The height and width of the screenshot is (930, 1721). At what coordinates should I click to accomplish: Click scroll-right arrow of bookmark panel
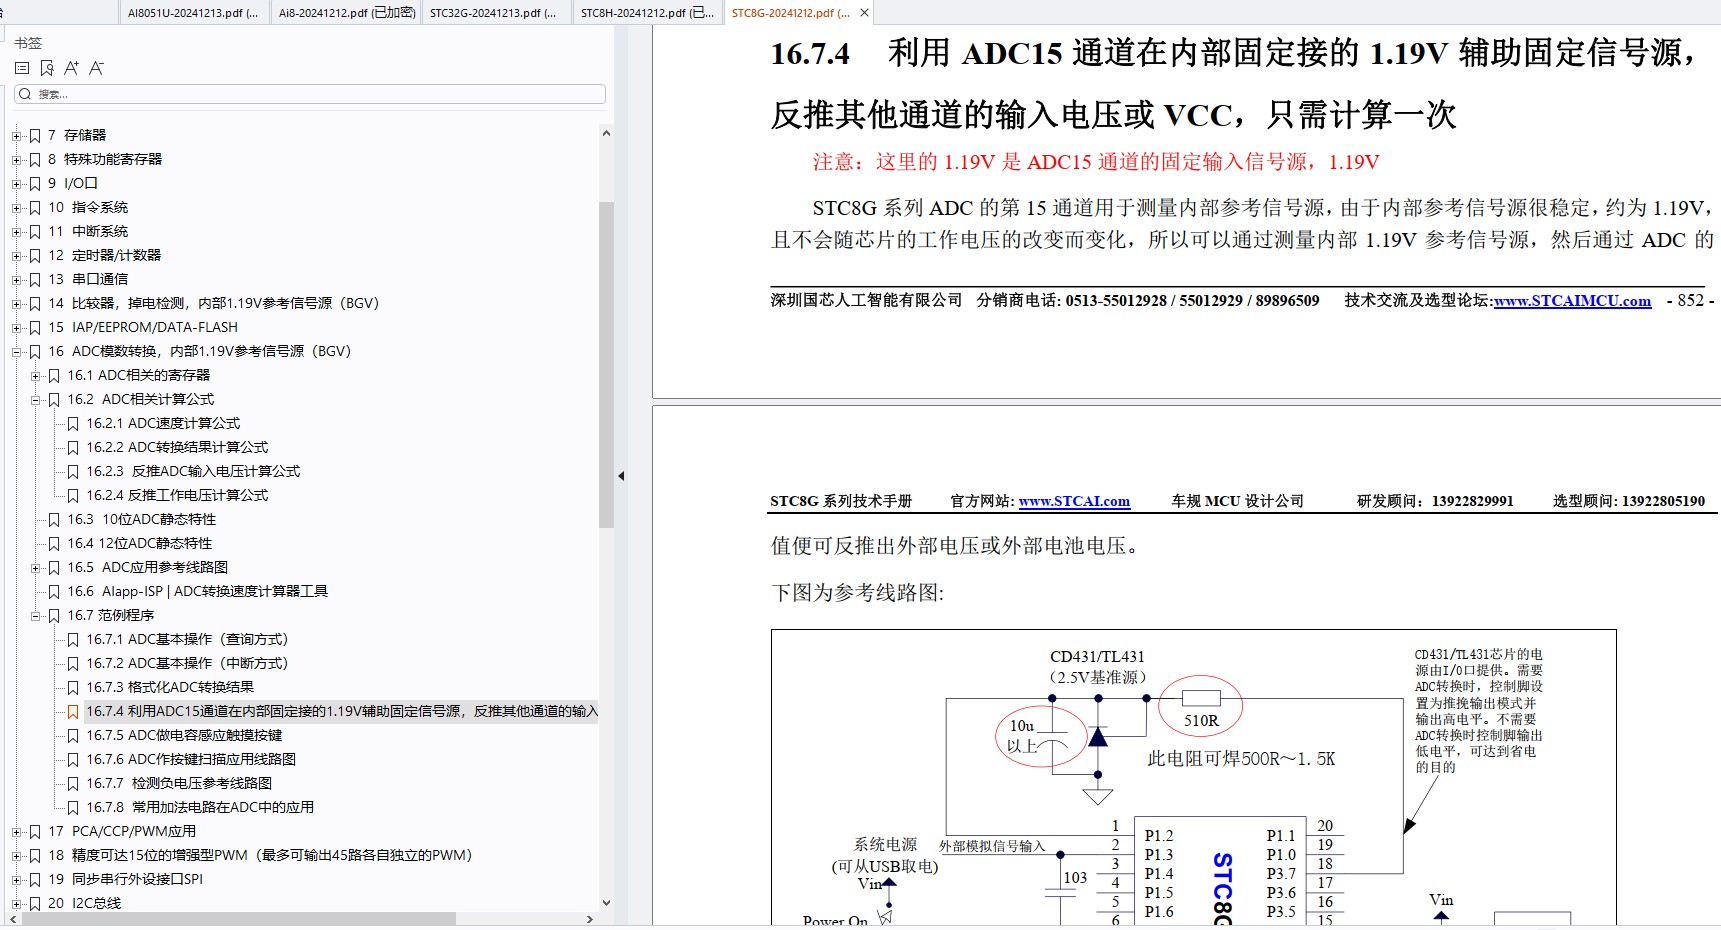[x=590, y=919]
